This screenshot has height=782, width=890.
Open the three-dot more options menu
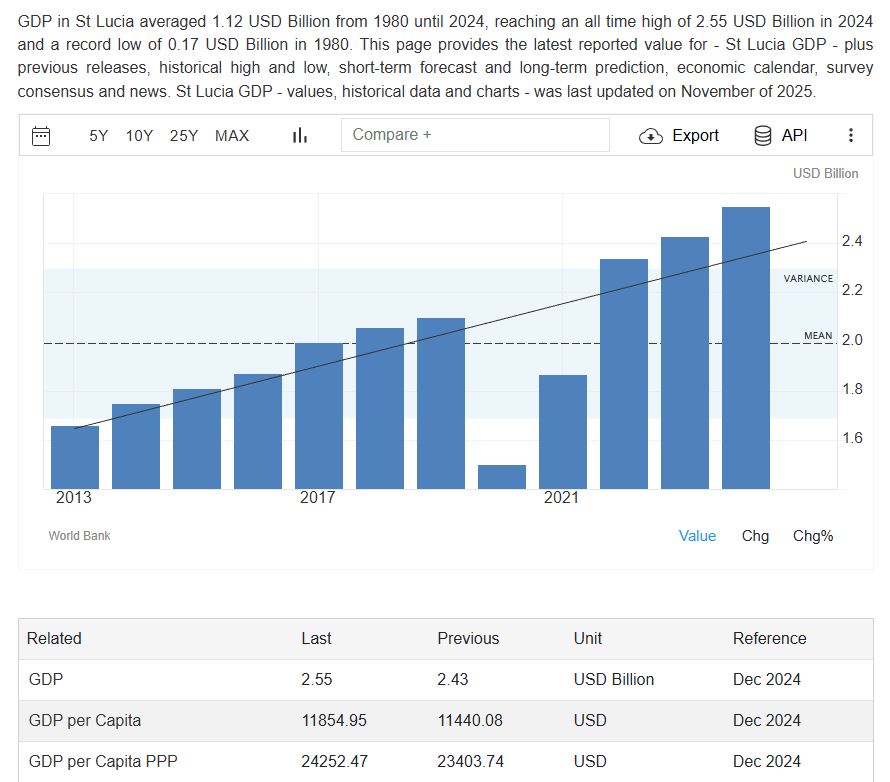[851, 136]
